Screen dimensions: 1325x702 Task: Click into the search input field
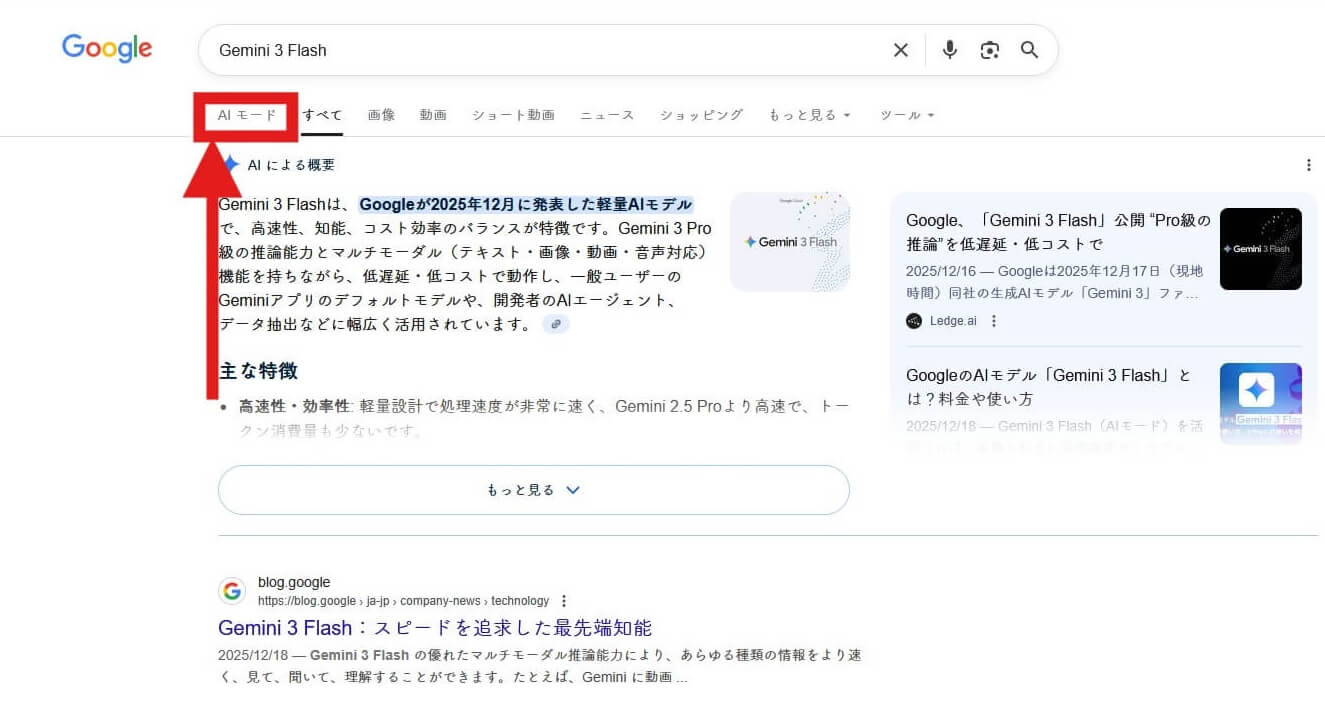pyautogui.click(x=540, y=50)
